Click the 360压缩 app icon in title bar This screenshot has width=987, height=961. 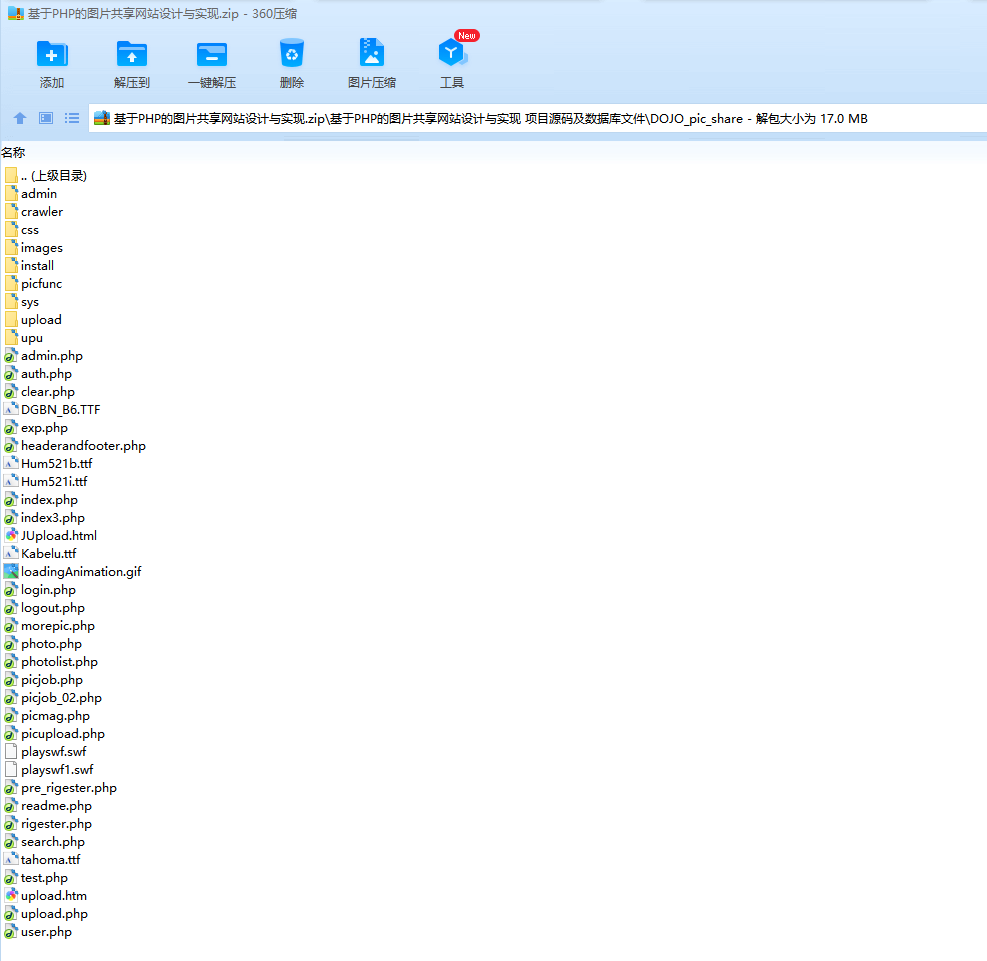(x=15, y=13)
